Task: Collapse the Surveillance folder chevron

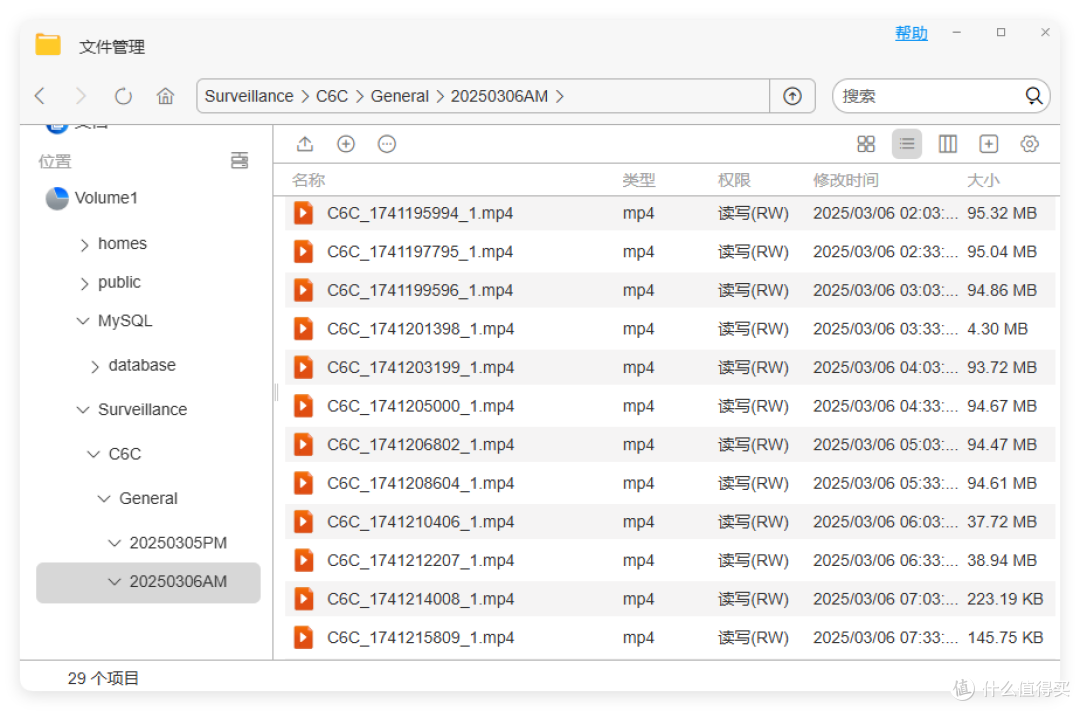Action: click(x=83, y=410)
